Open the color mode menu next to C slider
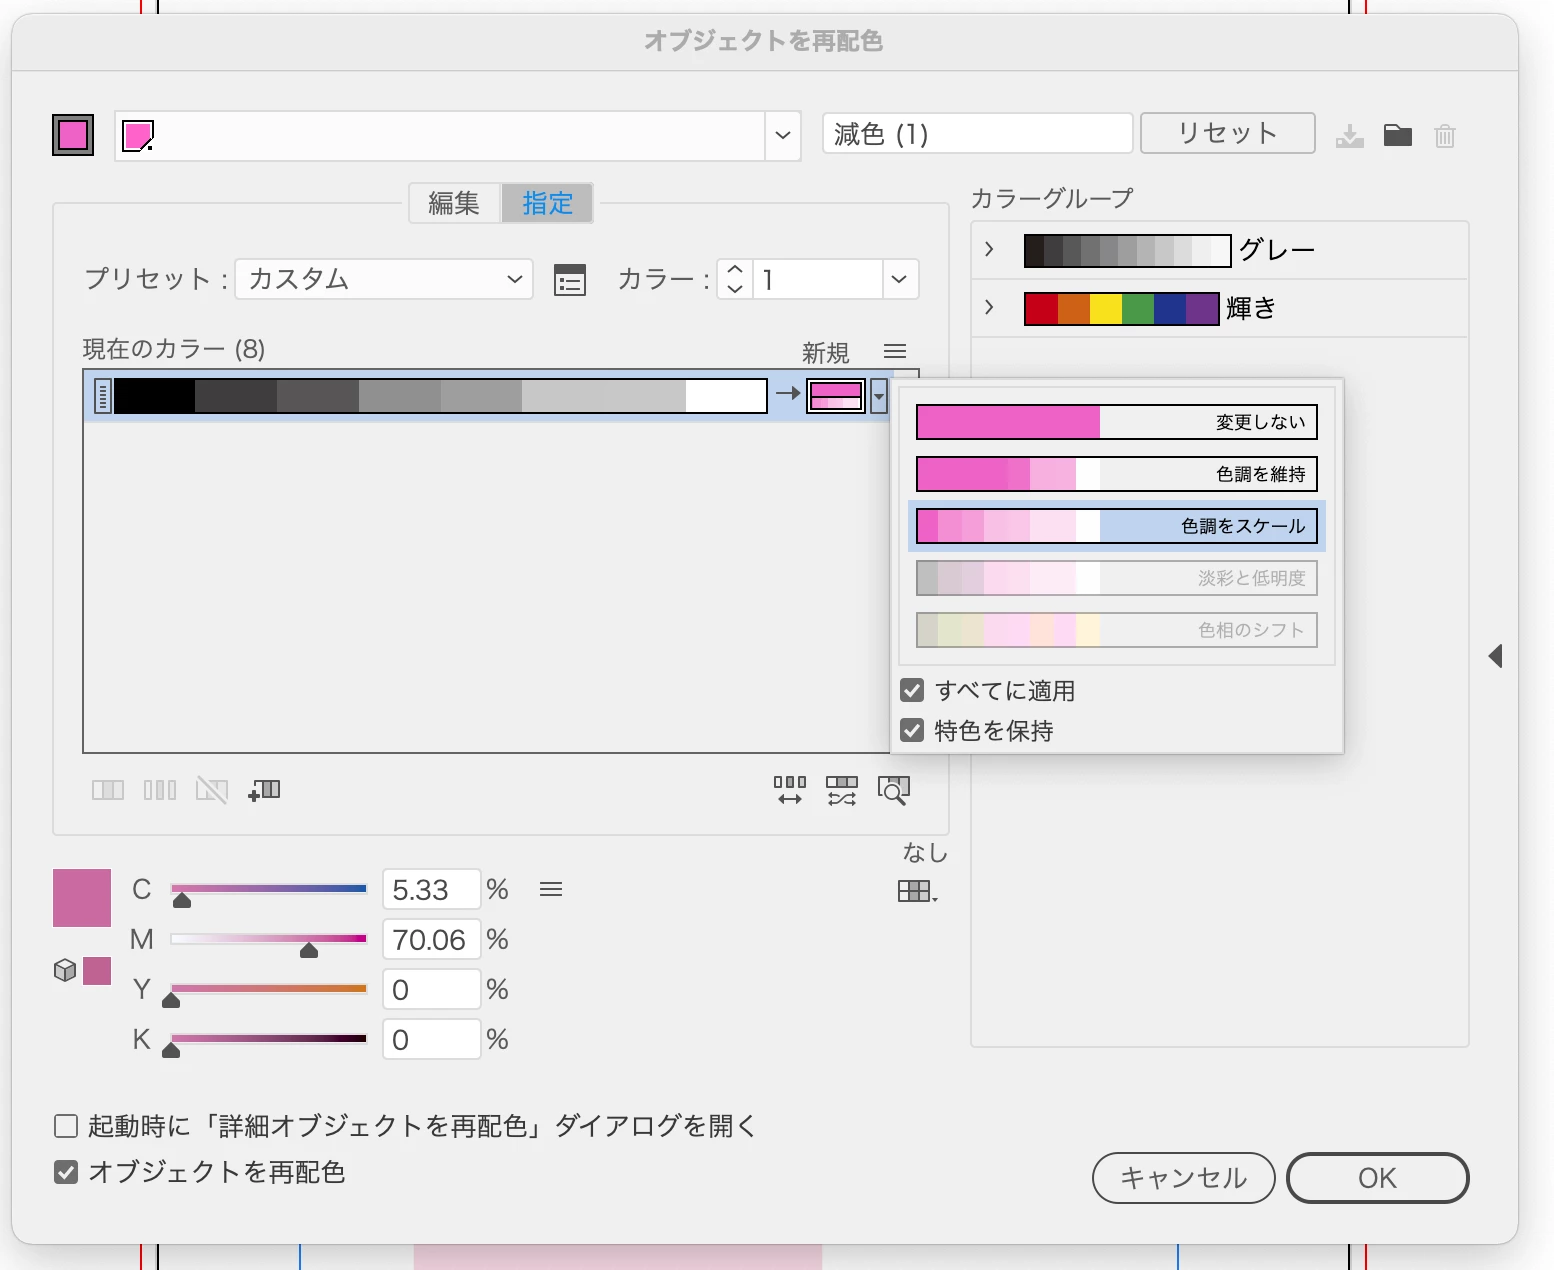 coord(551,889)
